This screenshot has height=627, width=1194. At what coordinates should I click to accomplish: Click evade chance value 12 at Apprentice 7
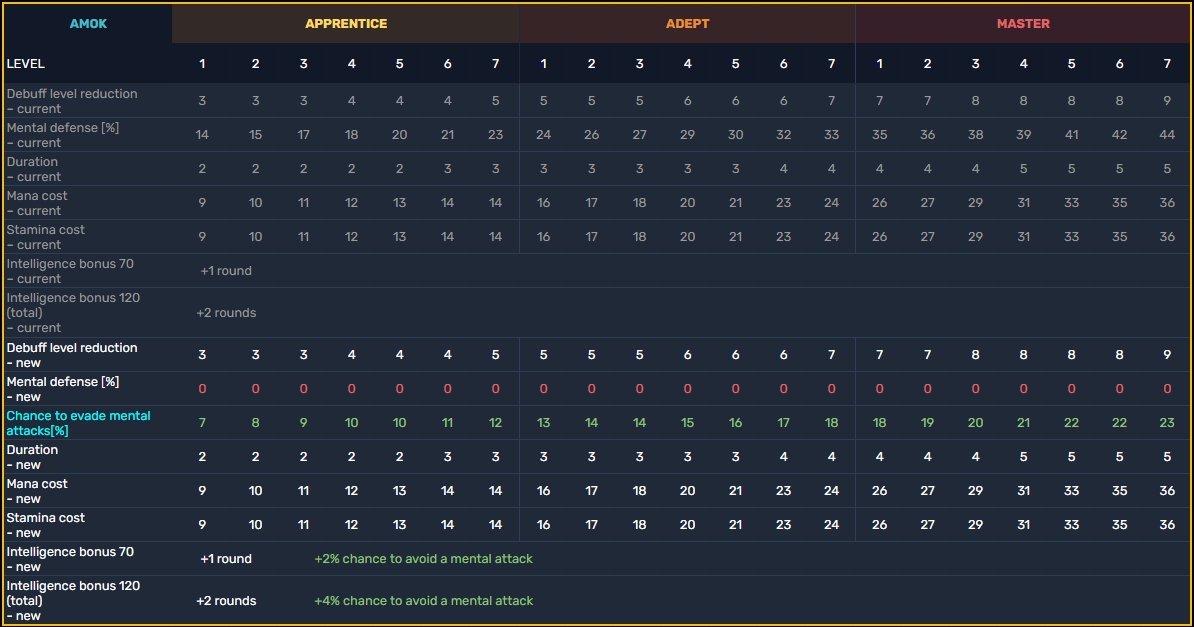pyautogui.click(x=495, y=423)
